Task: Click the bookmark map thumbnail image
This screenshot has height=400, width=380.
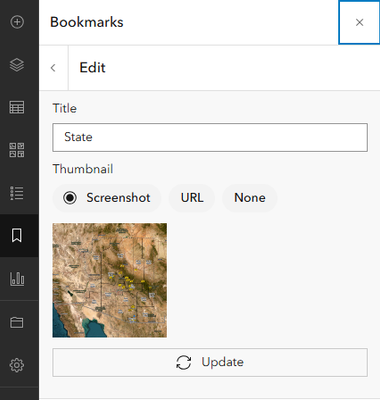Action: [x=110, y=280]
